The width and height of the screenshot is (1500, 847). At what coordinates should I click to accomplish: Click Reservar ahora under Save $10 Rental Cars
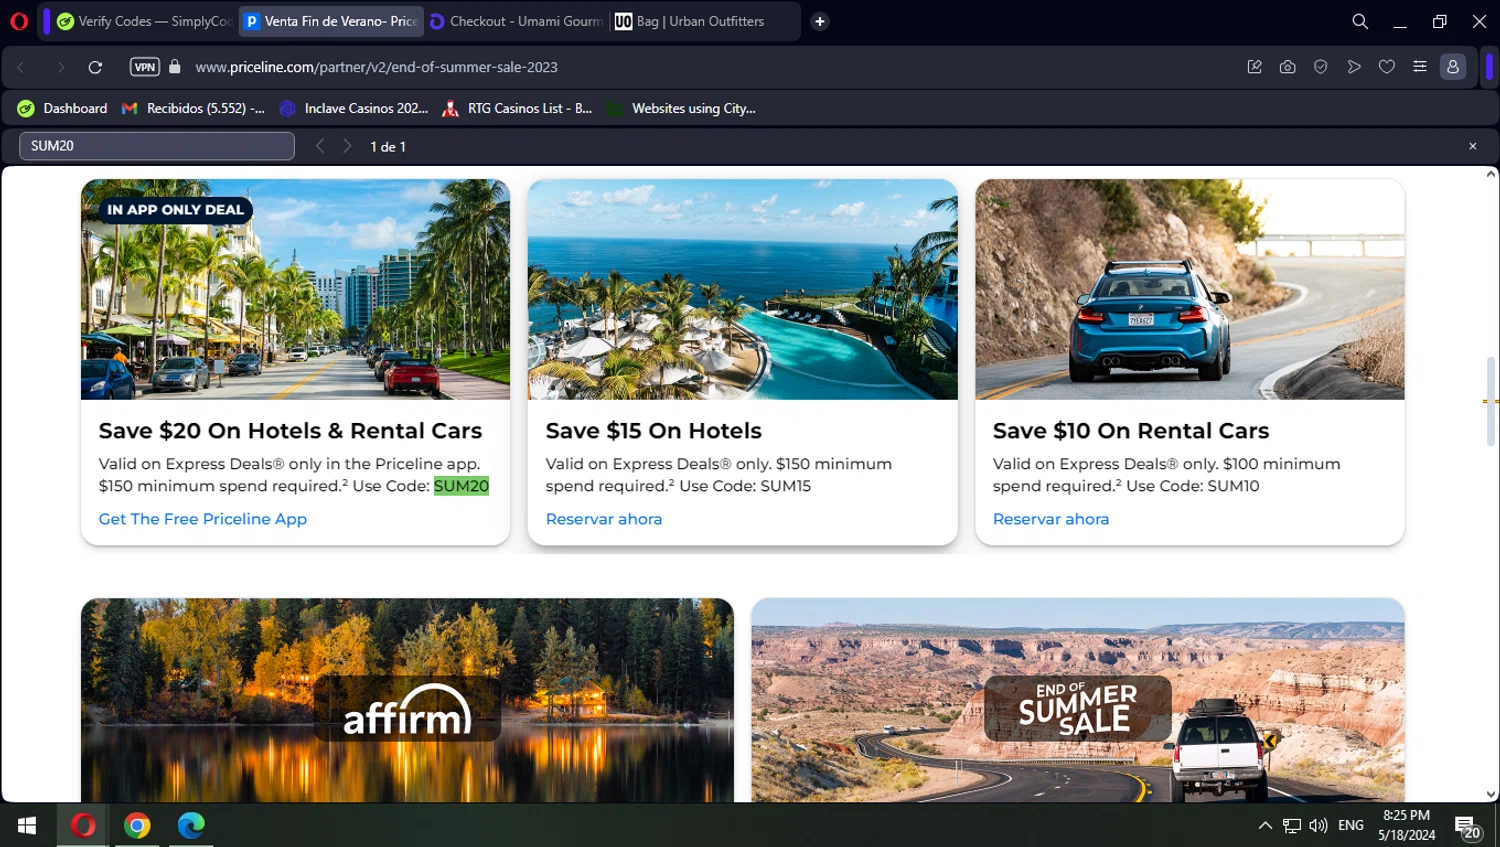point(1051,519)
